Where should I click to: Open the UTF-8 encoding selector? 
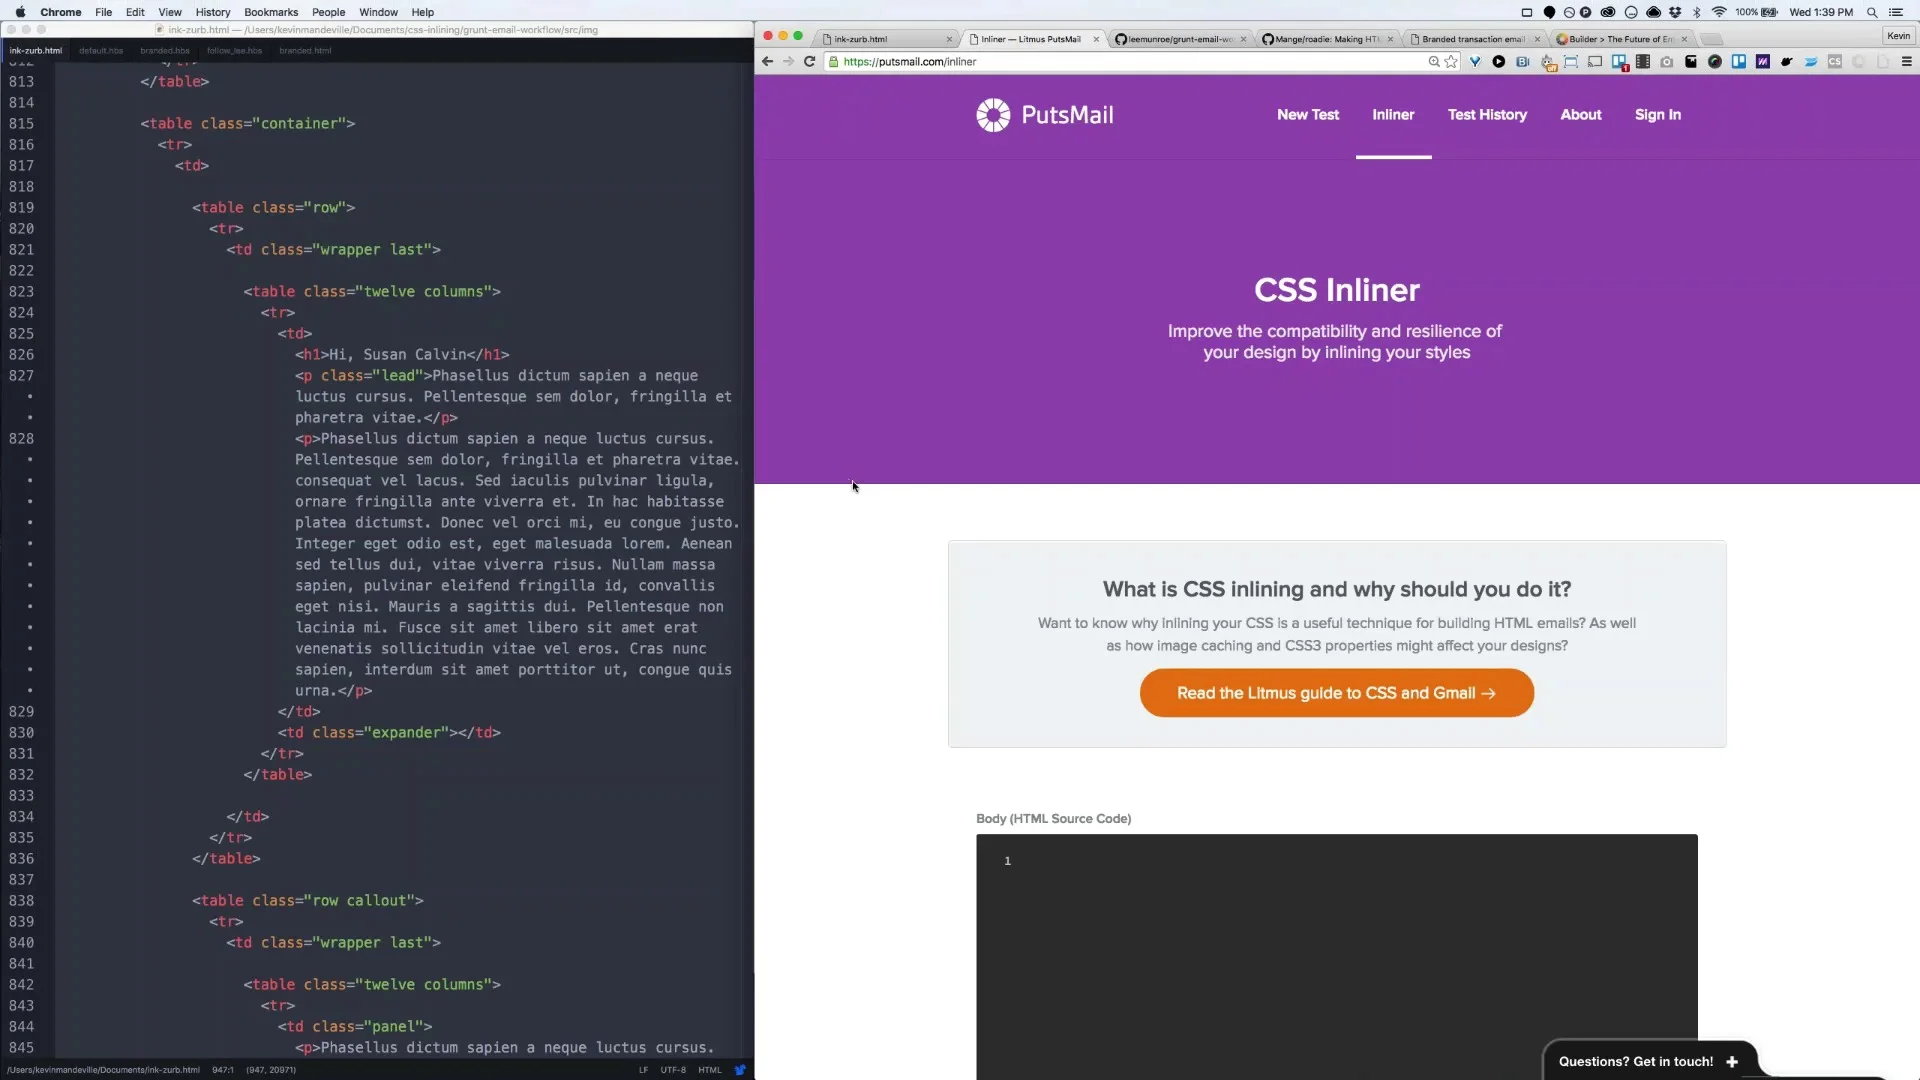673,1070
